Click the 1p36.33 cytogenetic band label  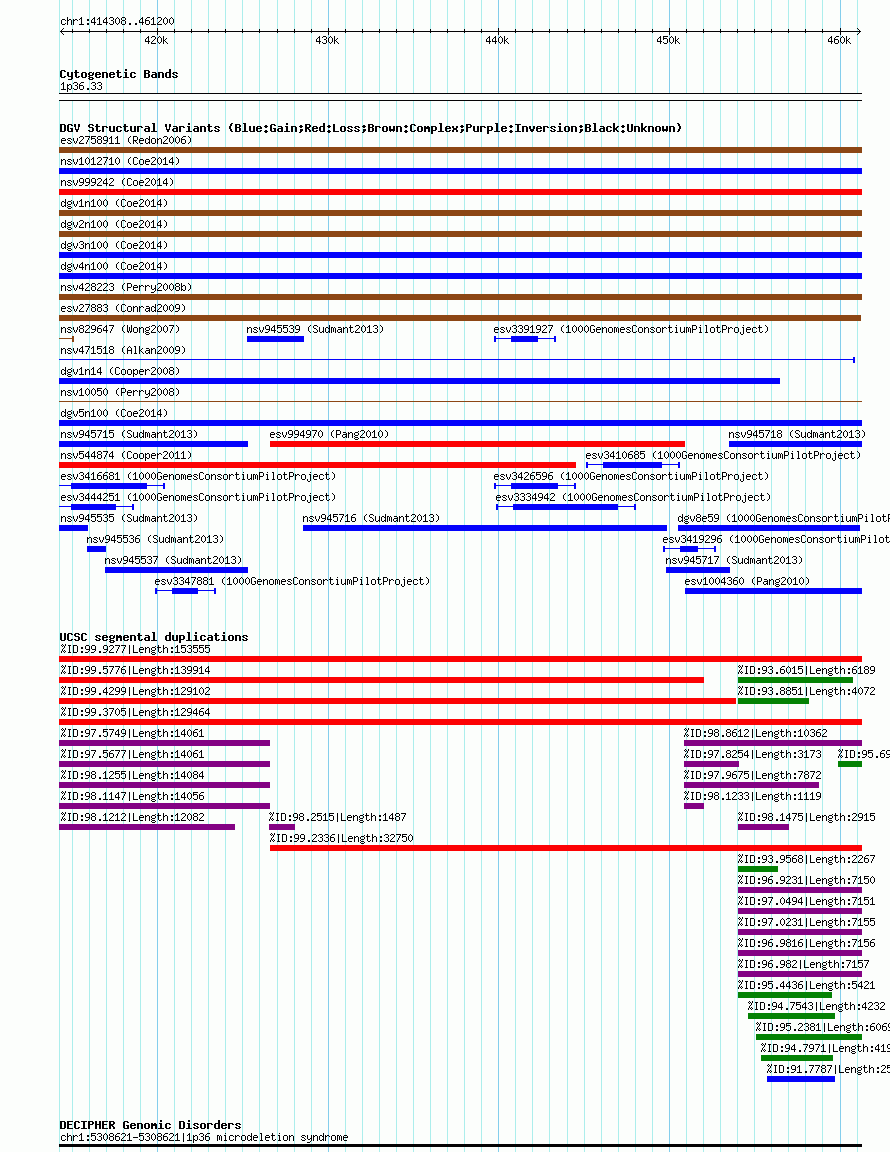point(82,87)
